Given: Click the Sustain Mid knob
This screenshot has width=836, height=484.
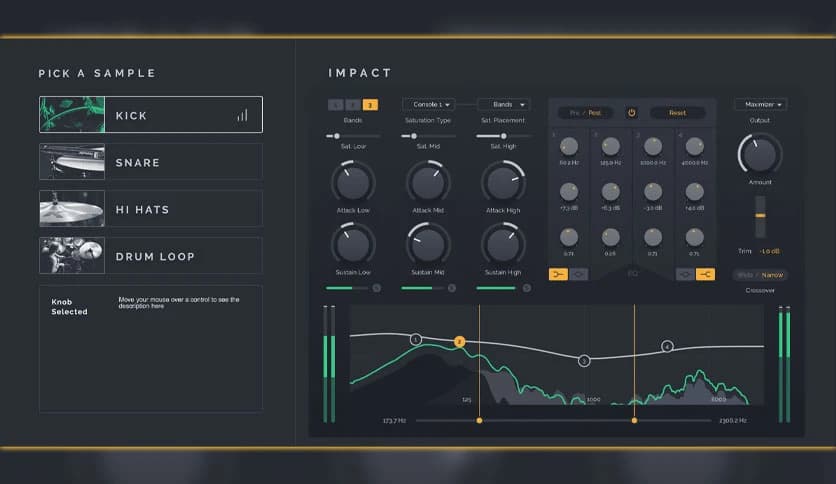Looking at the screenshot, I should click(x=428, y=244).
